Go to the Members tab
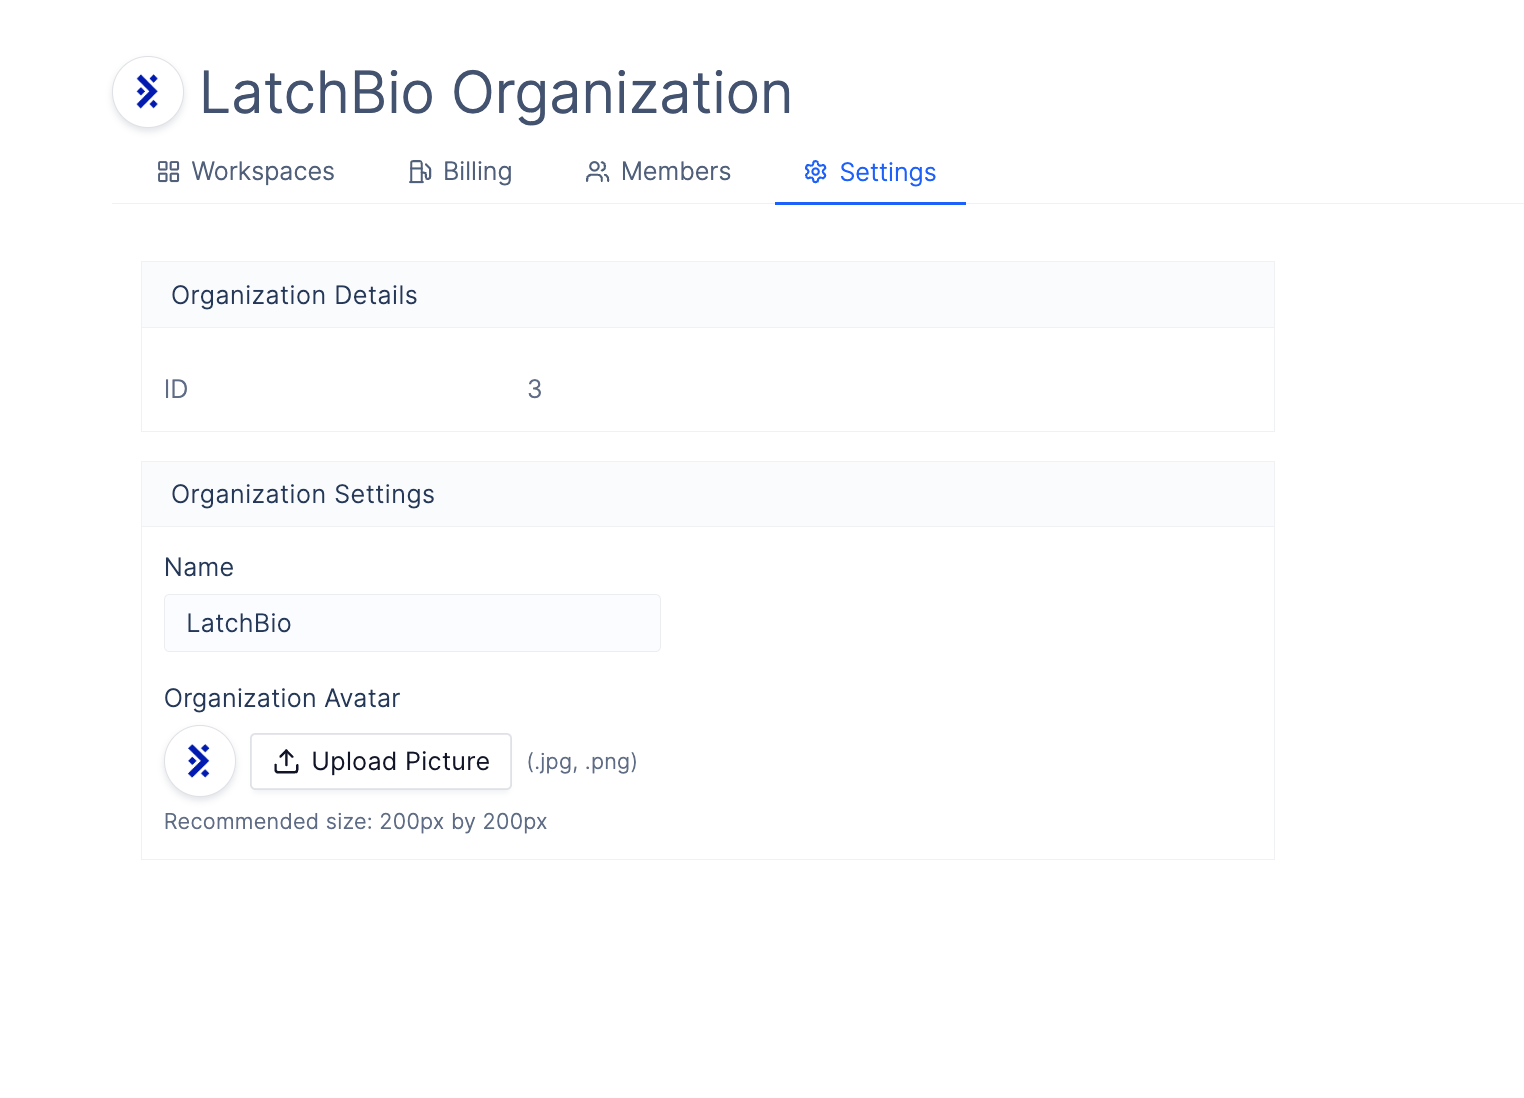 pos(658,172)
